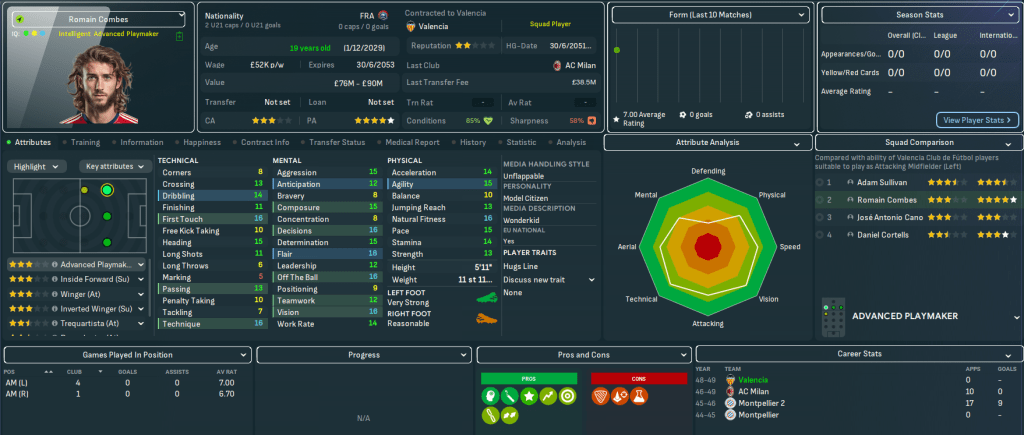Switch to the Training tab

pyautogui.click(x=85, y=142)
